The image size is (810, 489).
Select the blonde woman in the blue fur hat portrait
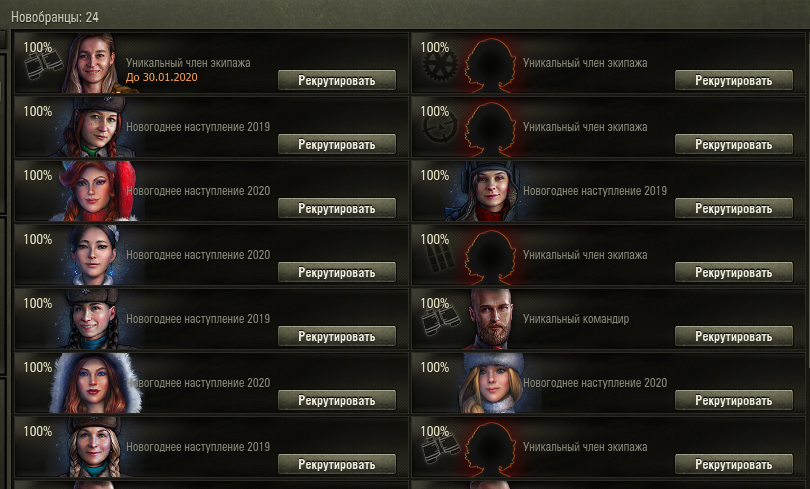coord(492,383)
